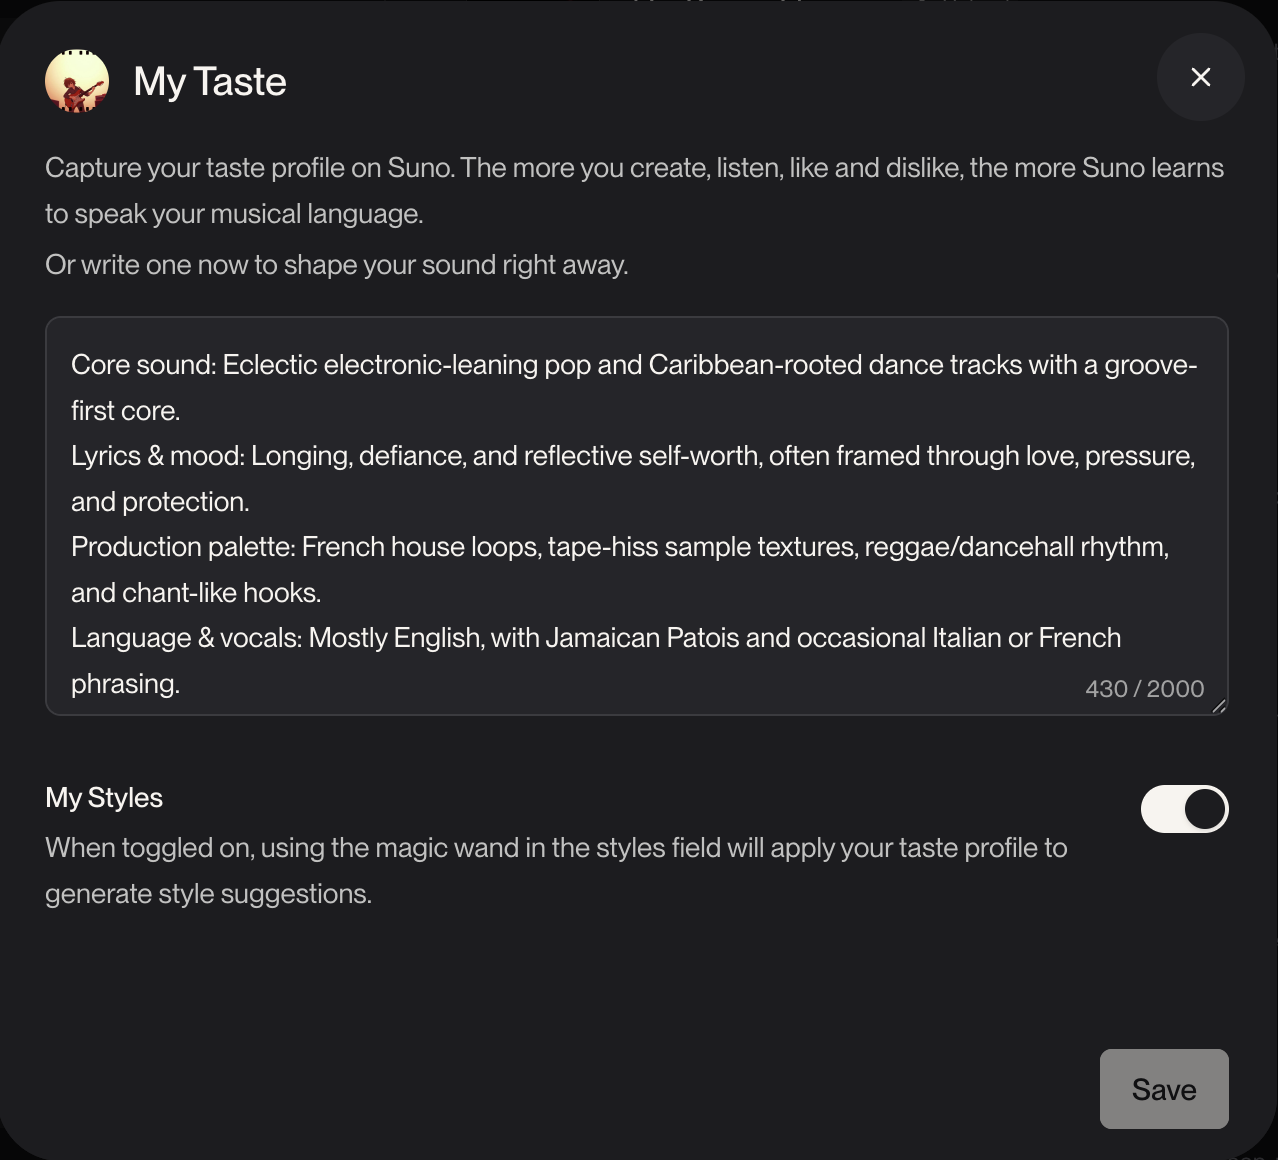Focus the taste profile text area
This screenshot has width=1278, height=1160.
coord(636,515)
